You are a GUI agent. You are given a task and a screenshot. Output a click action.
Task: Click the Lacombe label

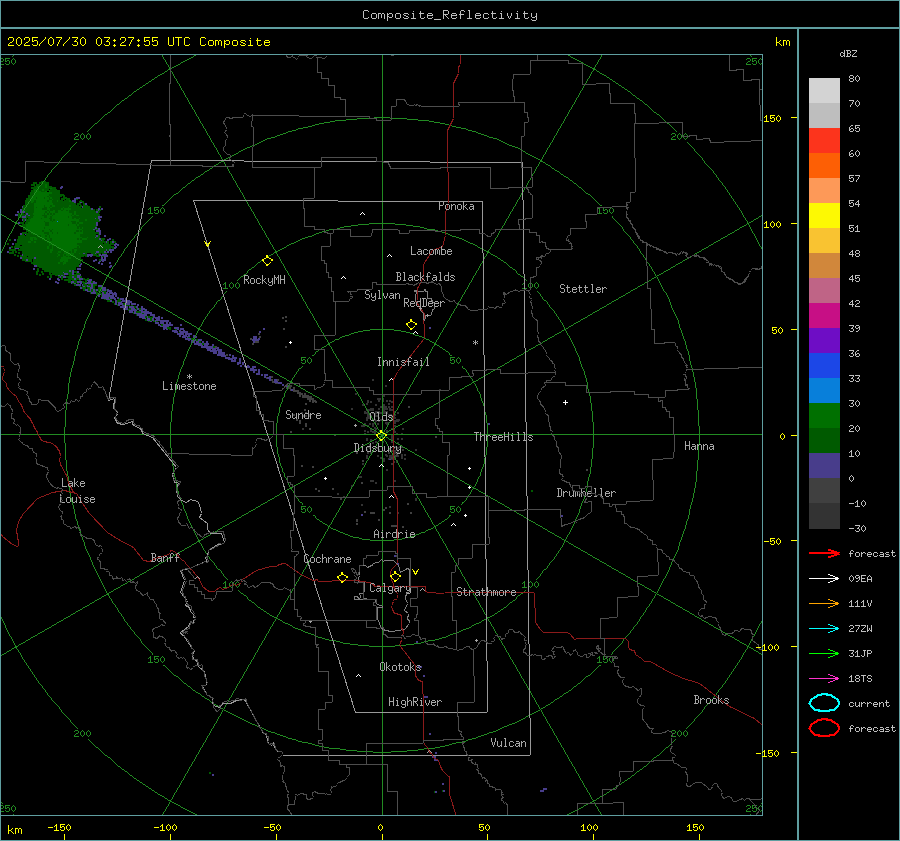[x=431, y=251]
